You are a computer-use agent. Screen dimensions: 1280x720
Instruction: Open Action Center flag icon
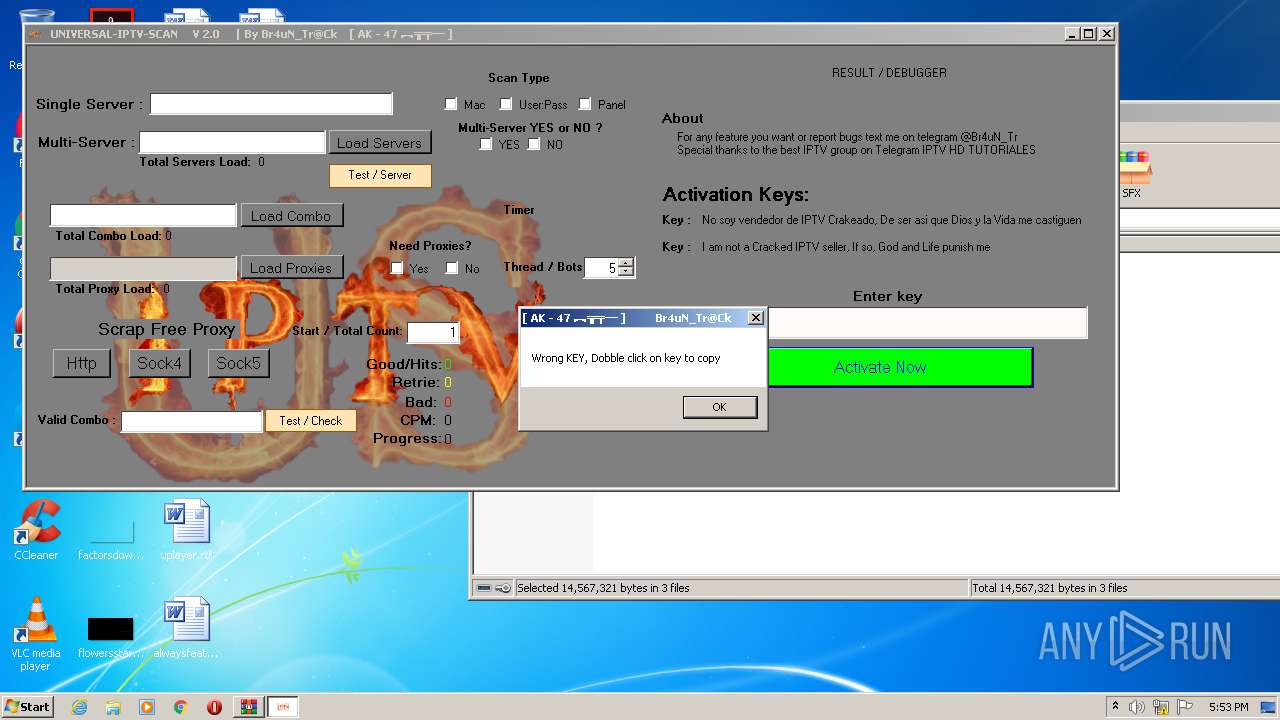click(1183, 707)
